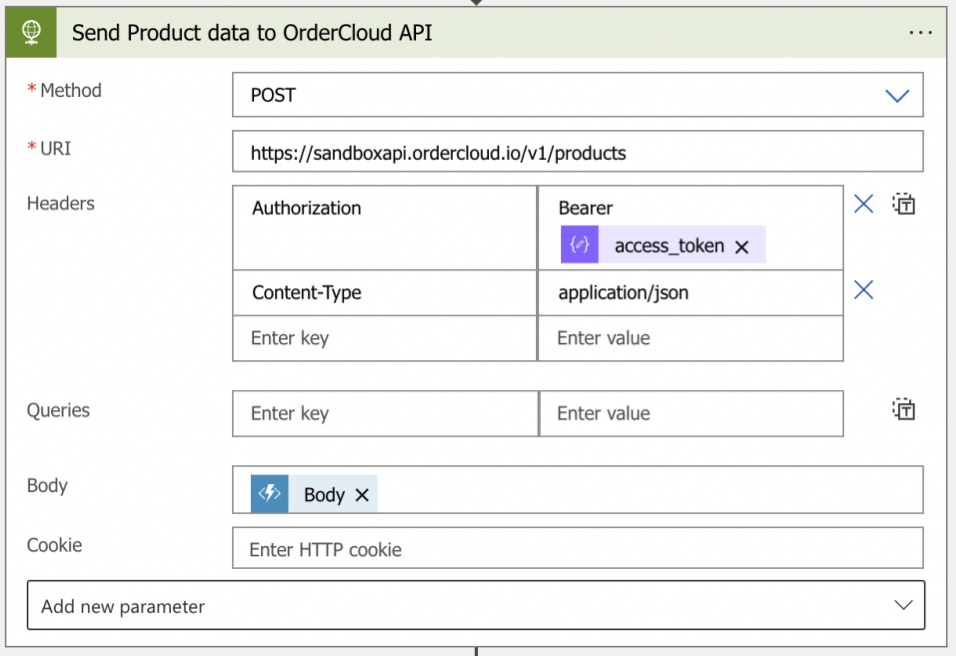Edit the application/json header value
This screenshot has width=956, height=656.
click(x=691, y=293)
